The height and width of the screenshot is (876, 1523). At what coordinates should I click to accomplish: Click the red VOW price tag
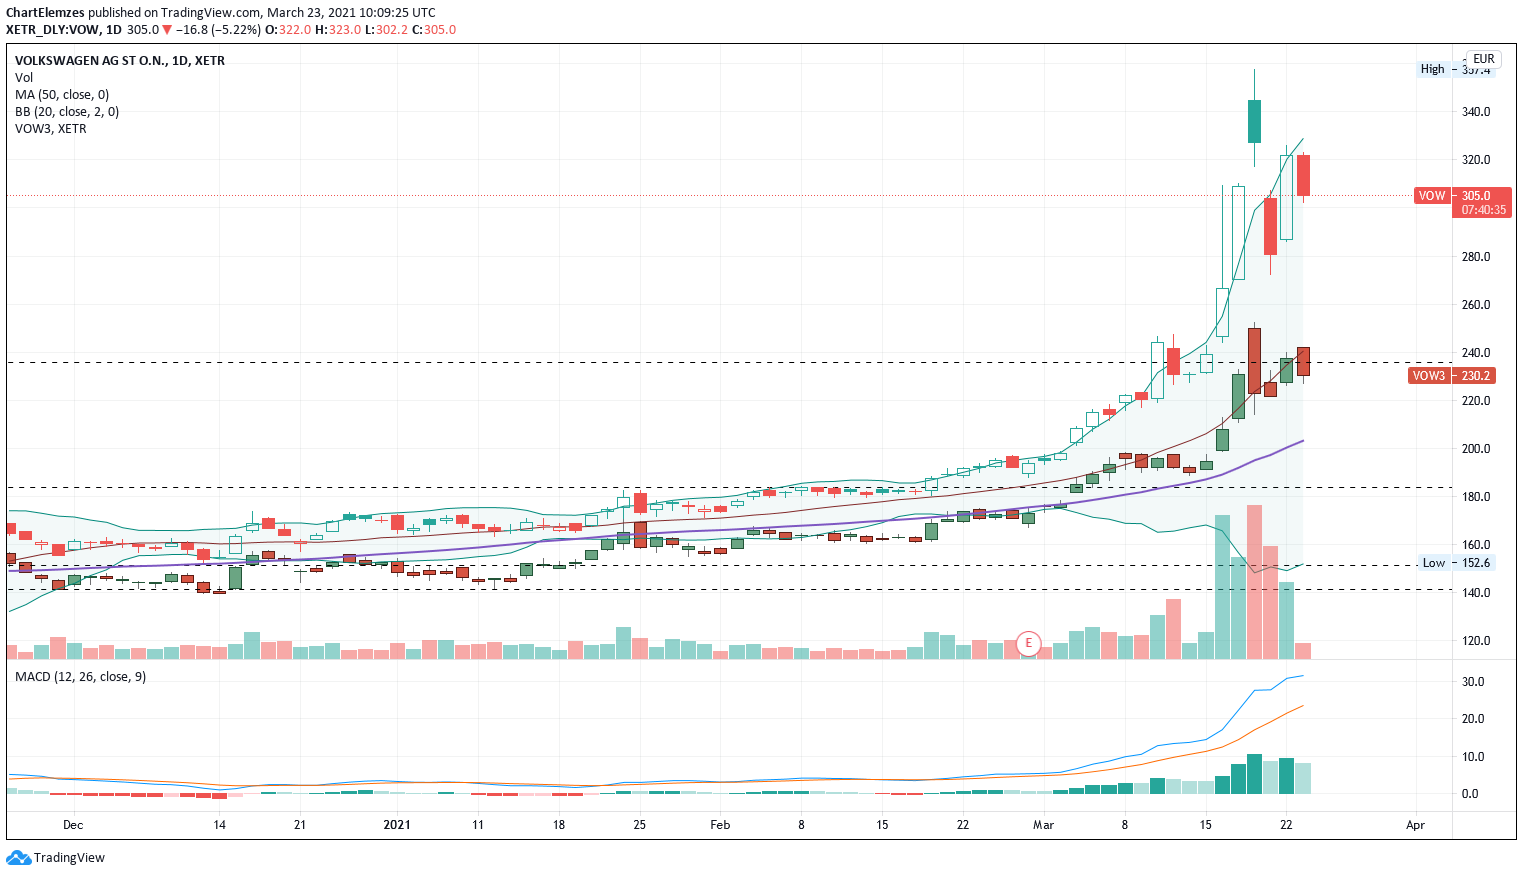(1432, 196)
